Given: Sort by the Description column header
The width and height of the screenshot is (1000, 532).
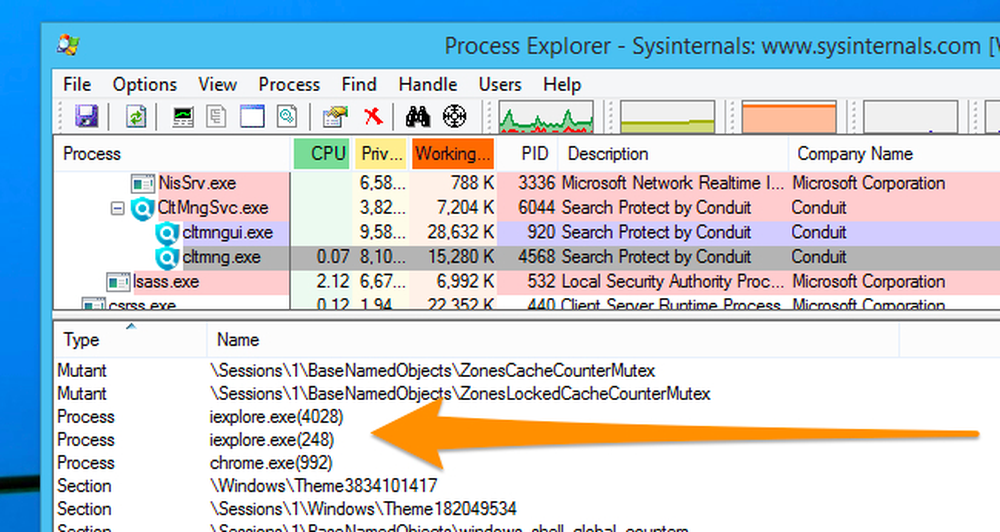Looking at the screenshot, I should (x=673, y=154).
